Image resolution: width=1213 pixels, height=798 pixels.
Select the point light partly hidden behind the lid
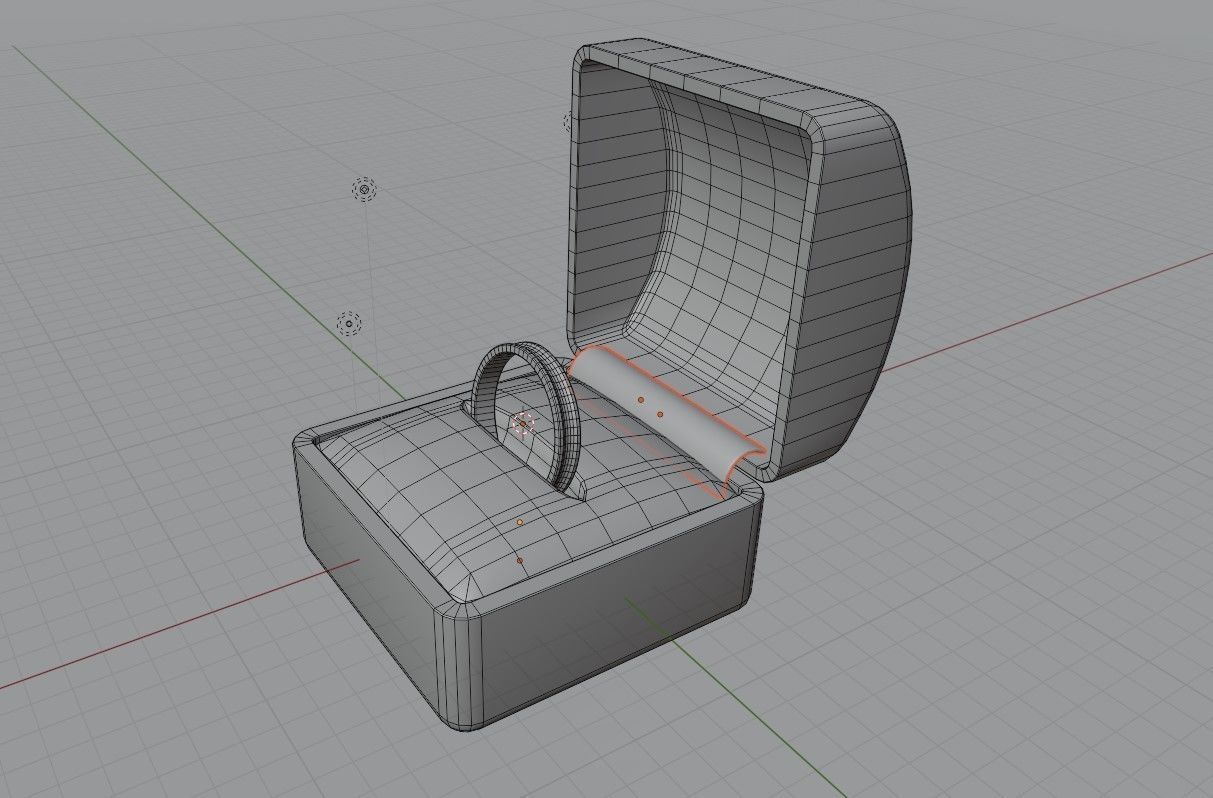click(x=568, y=122)
